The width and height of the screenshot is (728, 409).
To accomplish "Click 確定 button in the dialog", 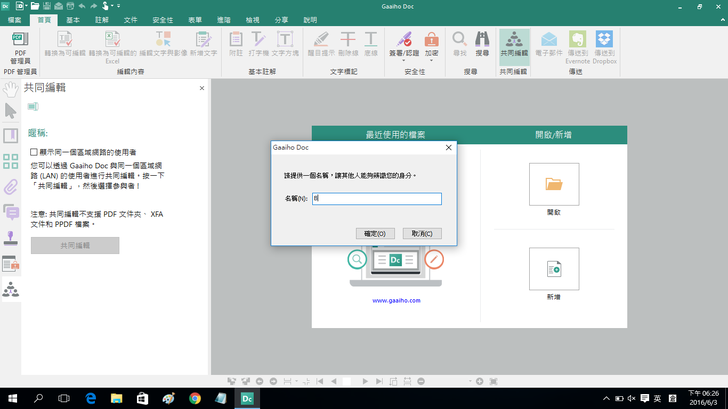I will point(375,233).
